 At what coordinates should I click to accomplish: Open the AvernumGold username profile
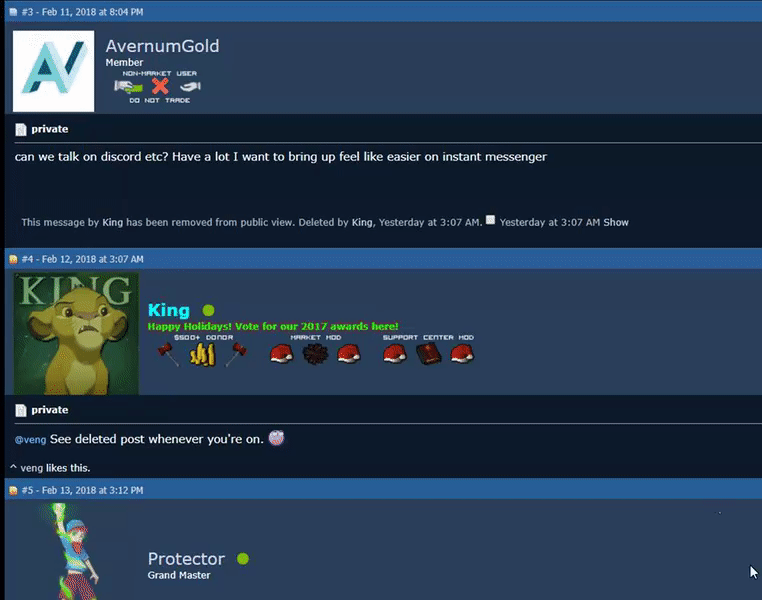pos(162,46)
